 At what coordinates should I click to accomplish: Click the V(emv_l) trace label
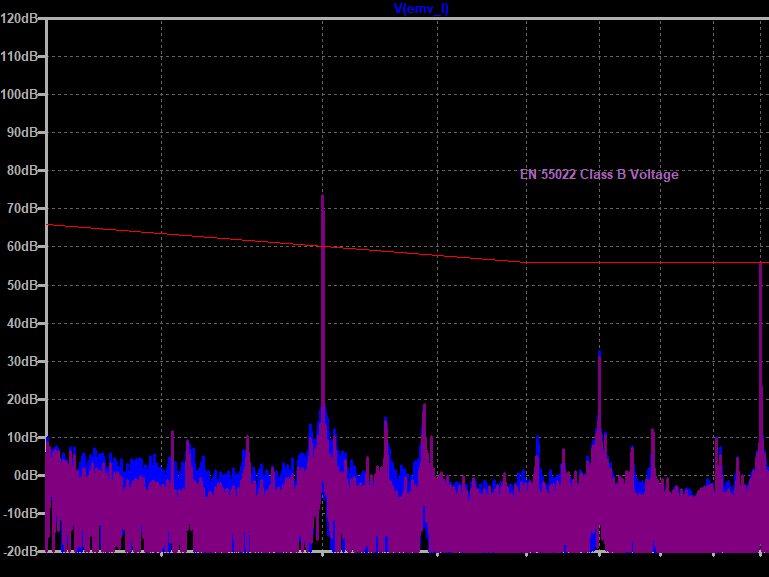click(421, 8)
